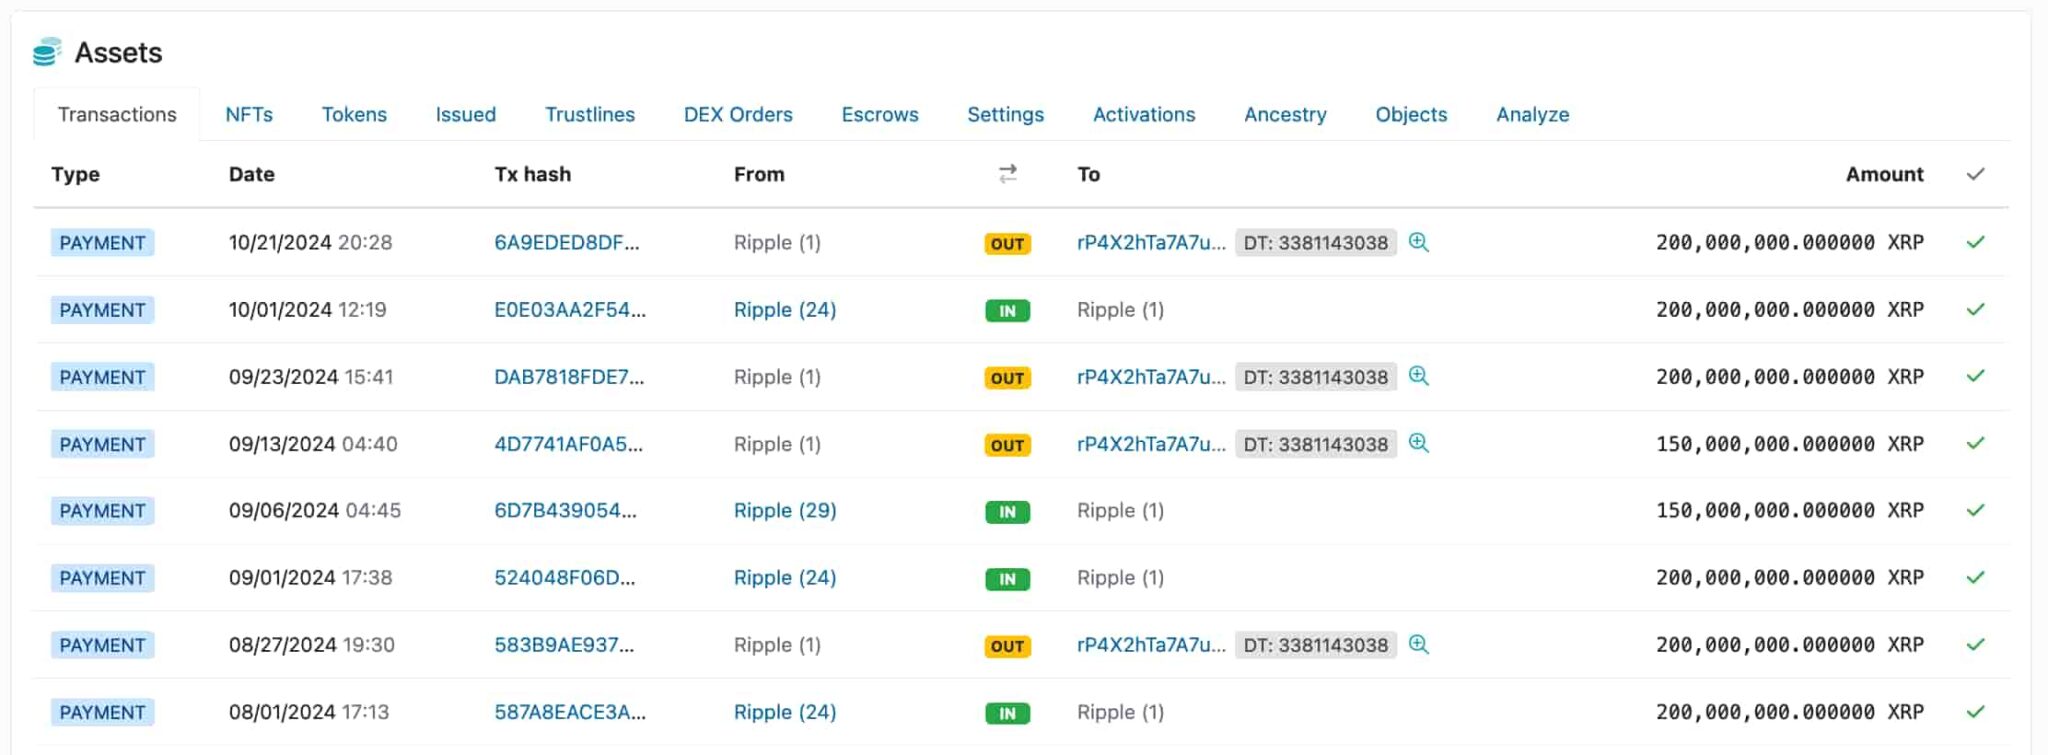Screen dimensions: 2048x755
Task: Click rP4X2hTa7A7u address in 09/13/2024 row
Action: tap(1150, 444)
